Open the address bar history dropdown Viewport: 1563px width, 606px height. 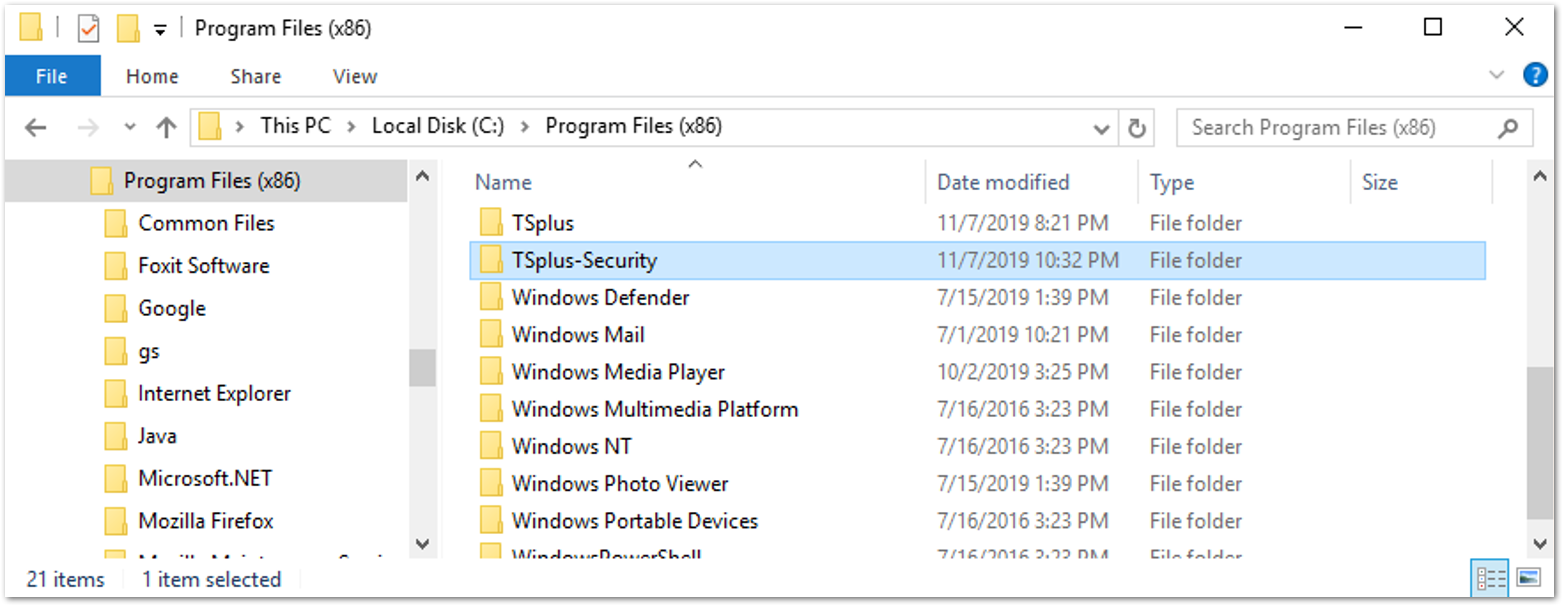pos(1101,128)
